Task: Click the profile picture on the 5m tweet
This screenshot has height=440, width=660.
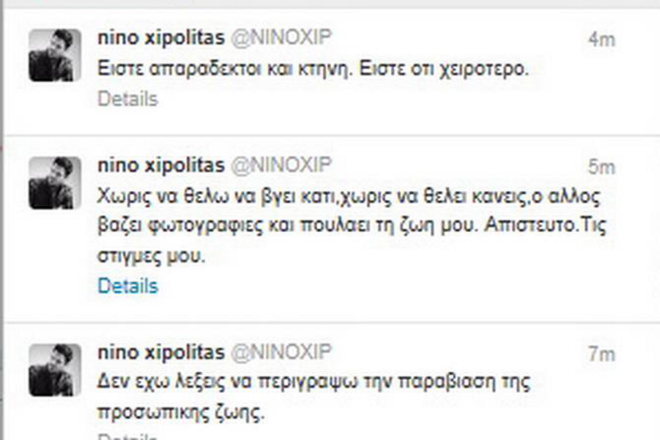Action: 55,183
